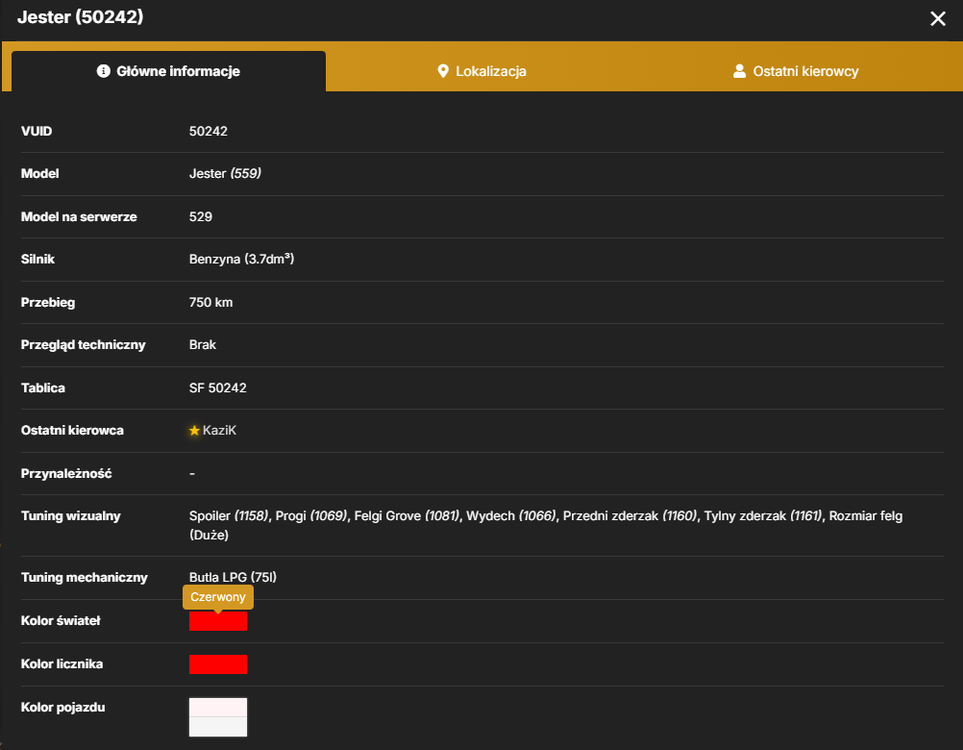Click the info circle icon
This screenshot has width=963, height=750.
tap(103, 71)
